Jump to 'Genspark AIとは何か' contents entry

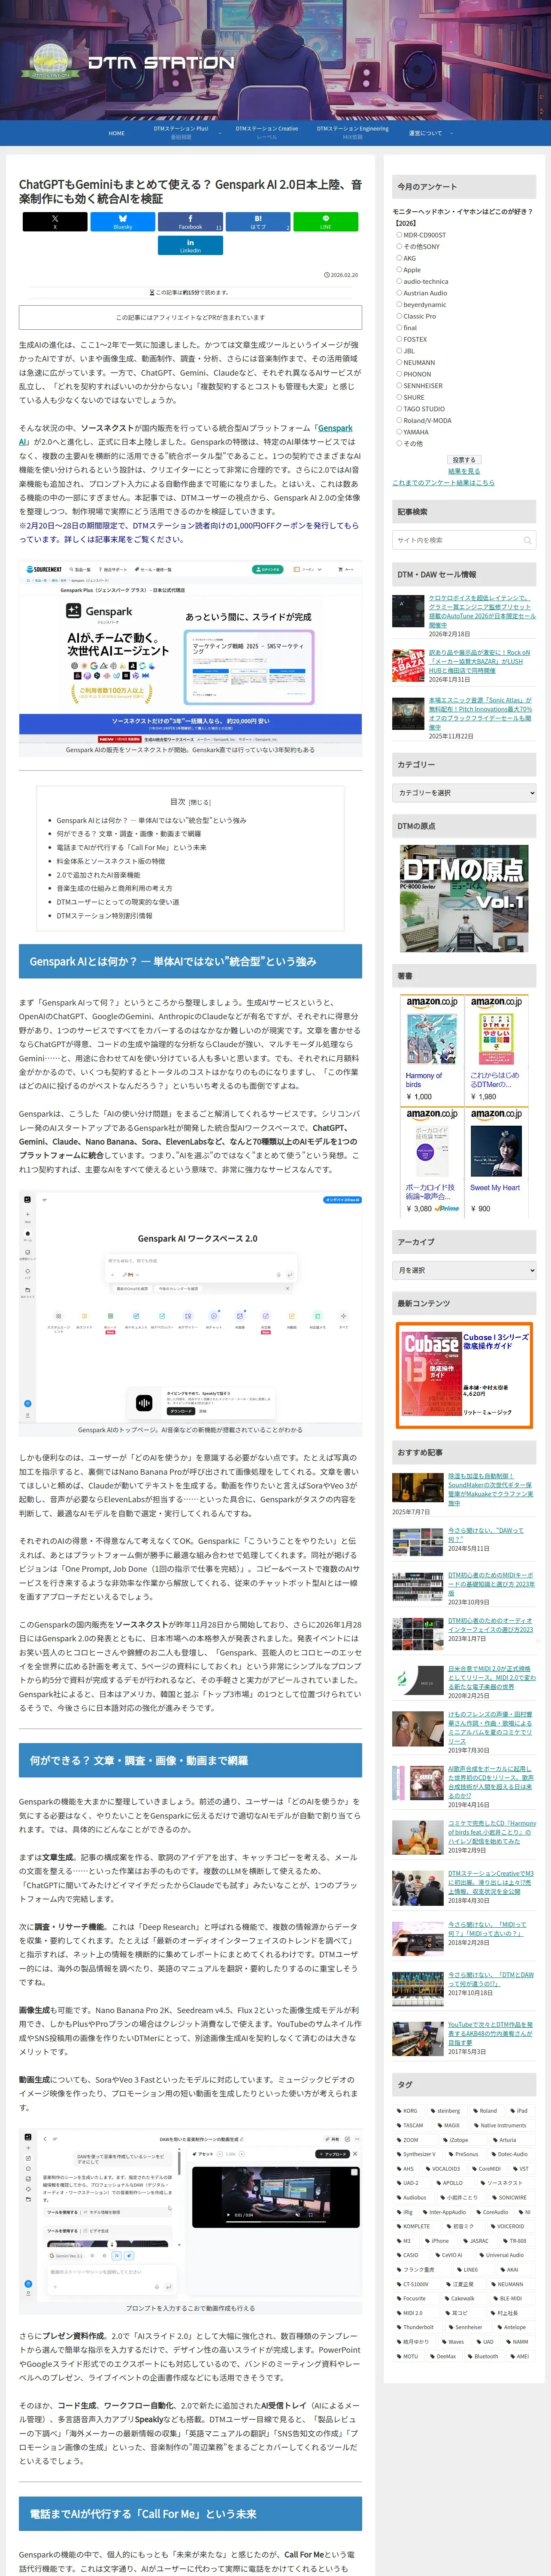[x=151, y=820]
